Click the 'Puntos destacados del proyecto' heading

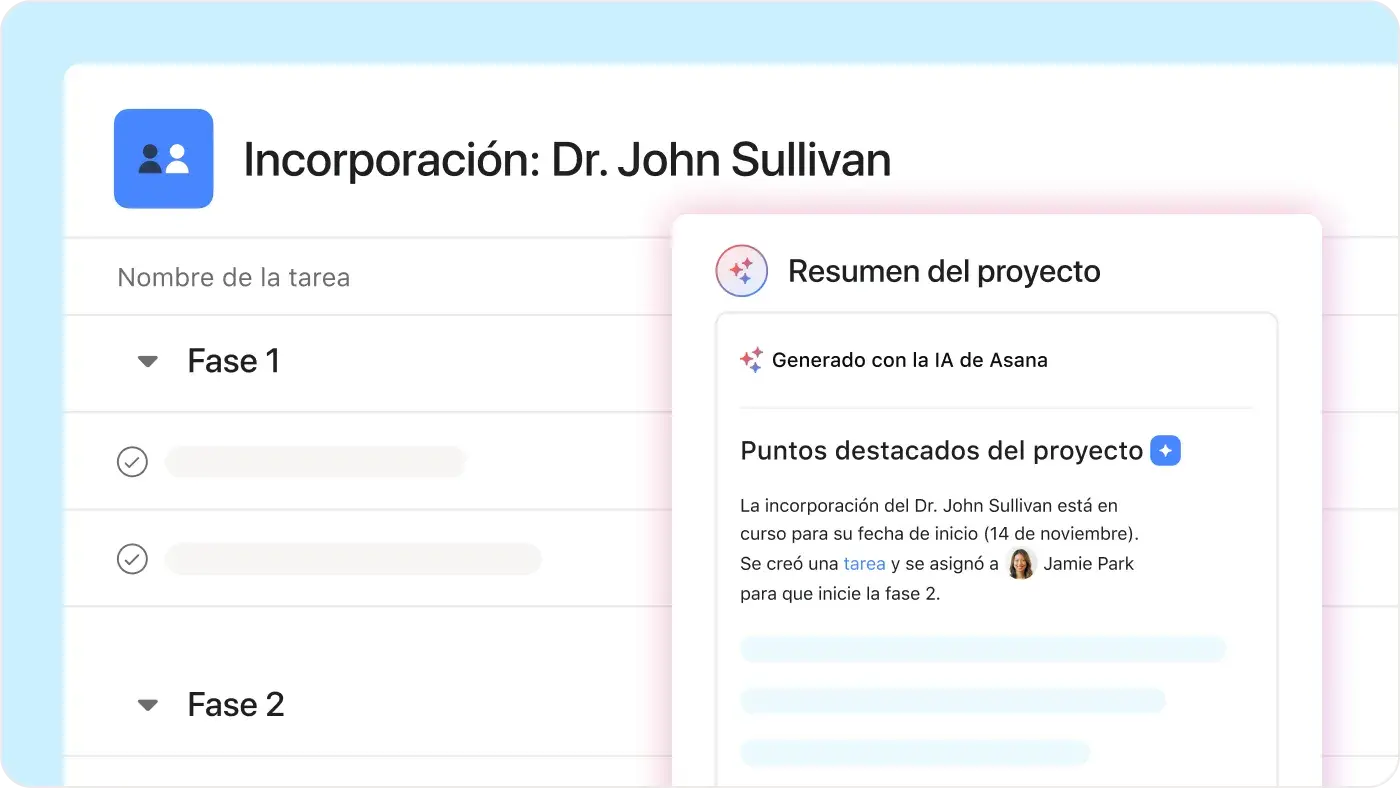click(941, 451)
